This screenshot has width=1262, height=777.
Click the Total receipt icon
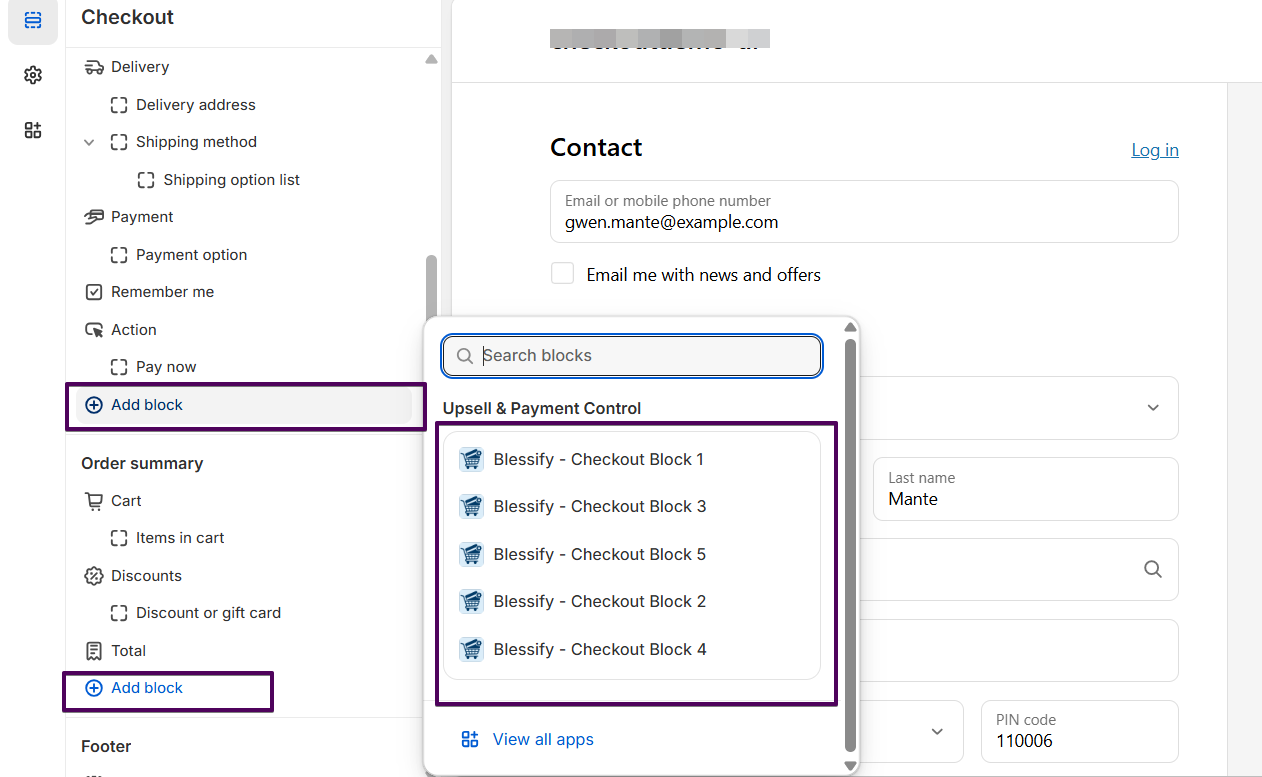pyautogui.click(x=94, y=651)
